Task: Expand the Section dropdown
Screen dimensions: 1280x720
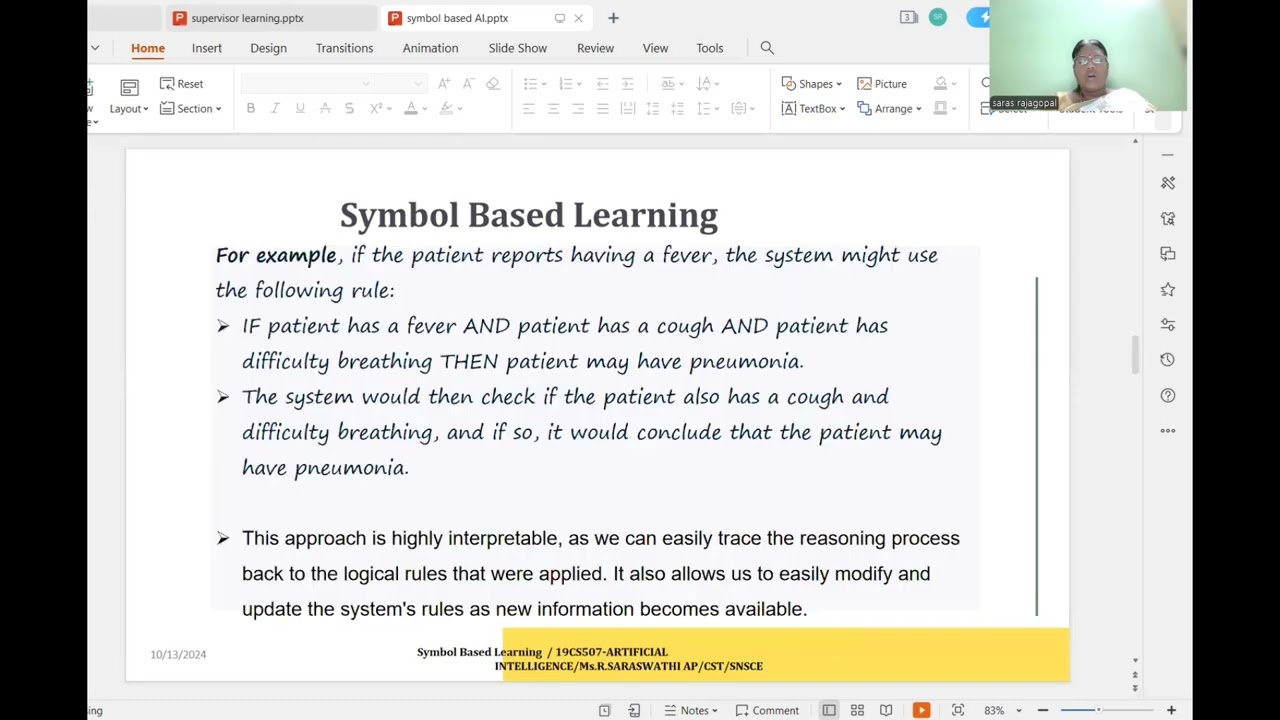Action: [191, 108]
